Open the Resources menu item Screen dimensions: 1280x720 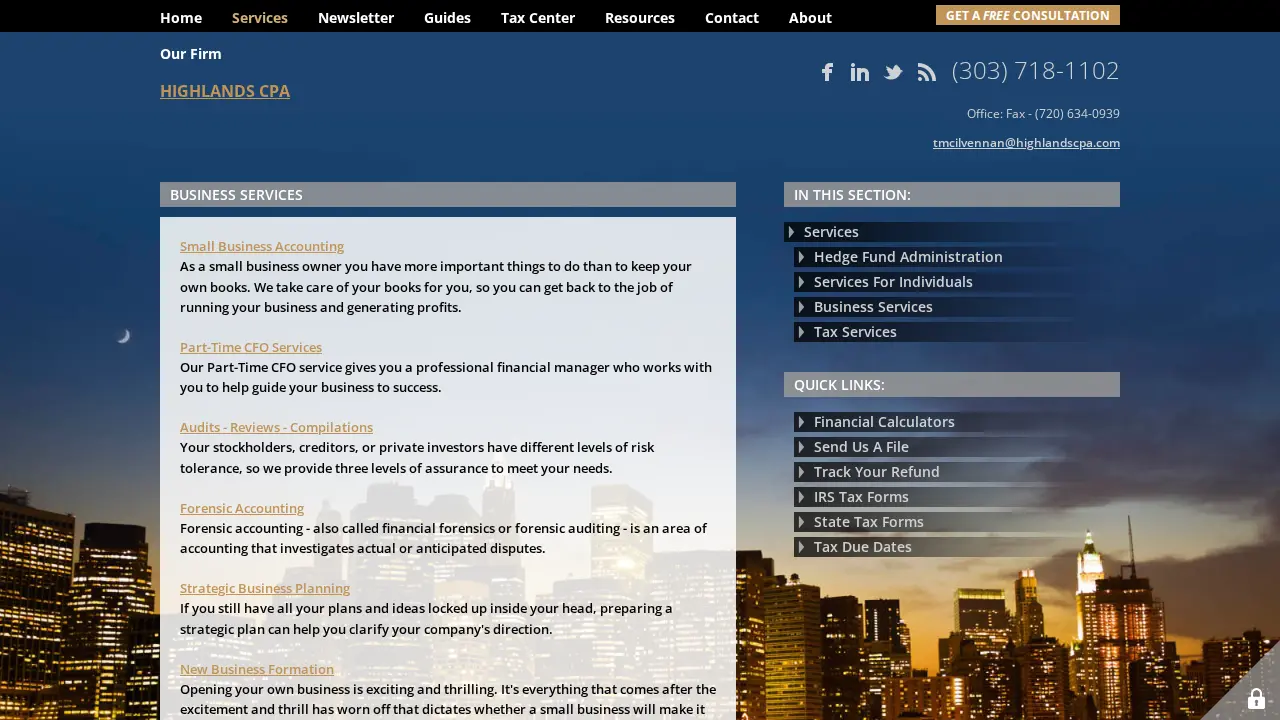(640, 17)
